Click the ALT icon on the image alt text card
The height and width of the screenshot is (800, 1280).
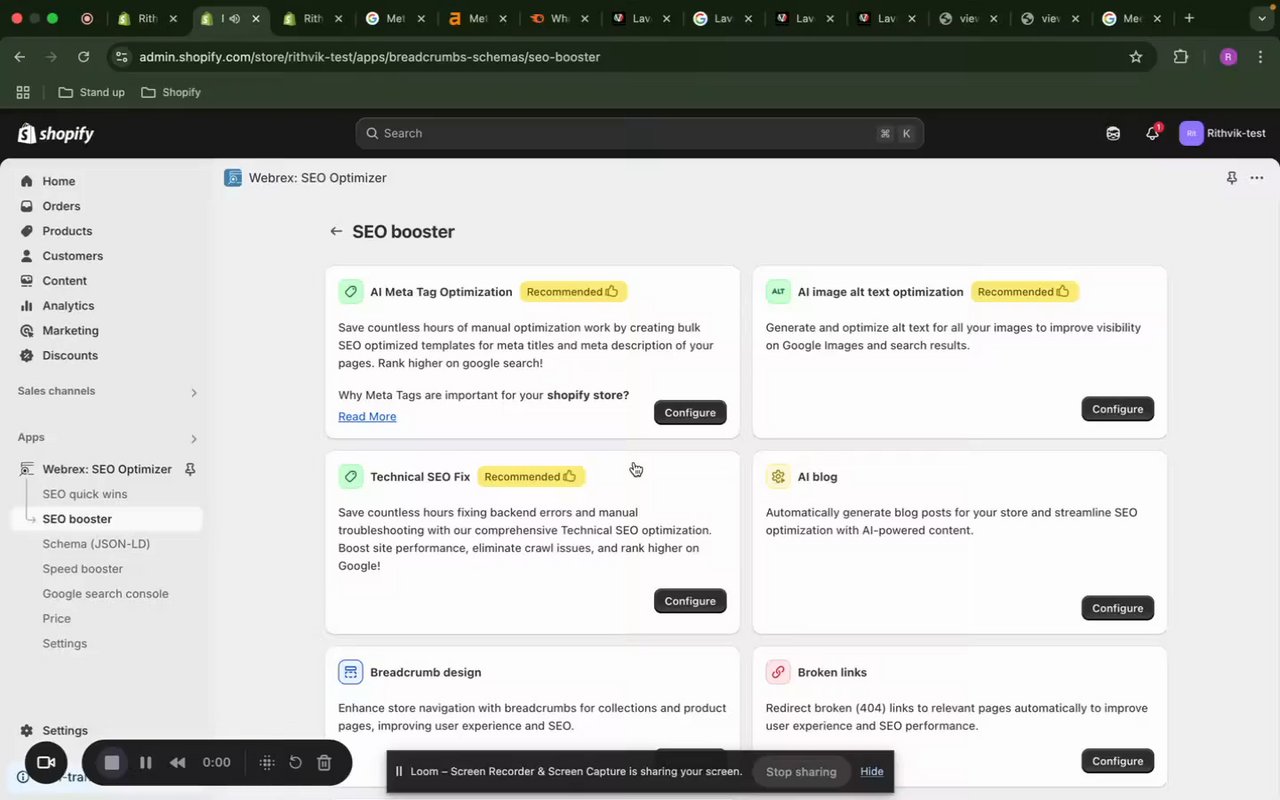coord(778,292)
